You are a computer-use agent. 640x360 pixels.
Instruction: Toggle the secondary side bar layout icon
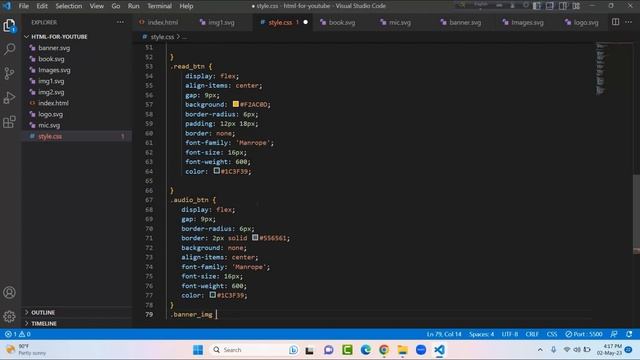tap(563, 6)
